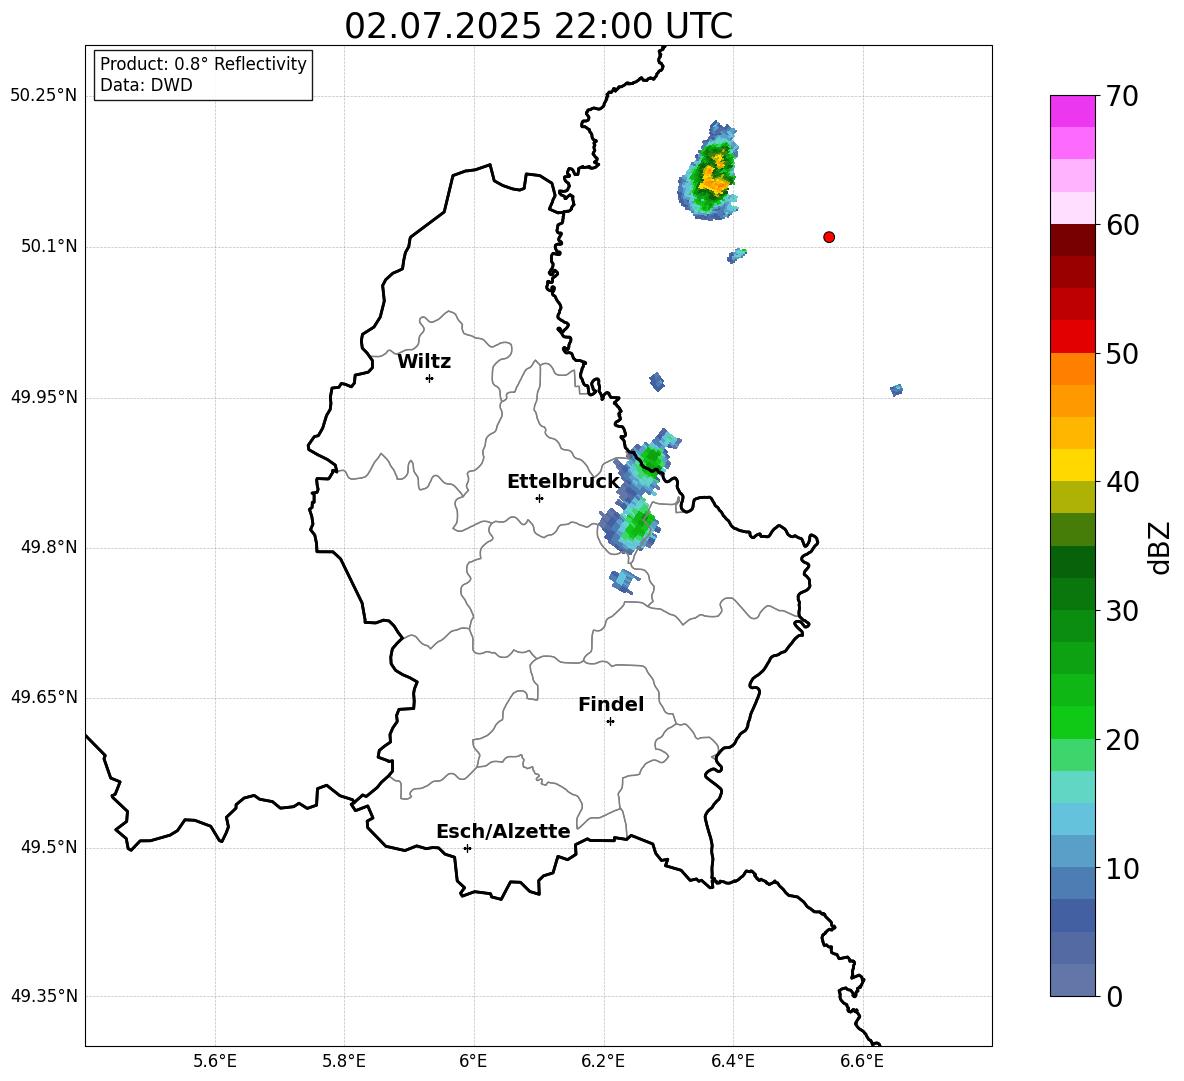
Task: Click the 6.4°E longitude label
Action: [x=732, y=1061]
